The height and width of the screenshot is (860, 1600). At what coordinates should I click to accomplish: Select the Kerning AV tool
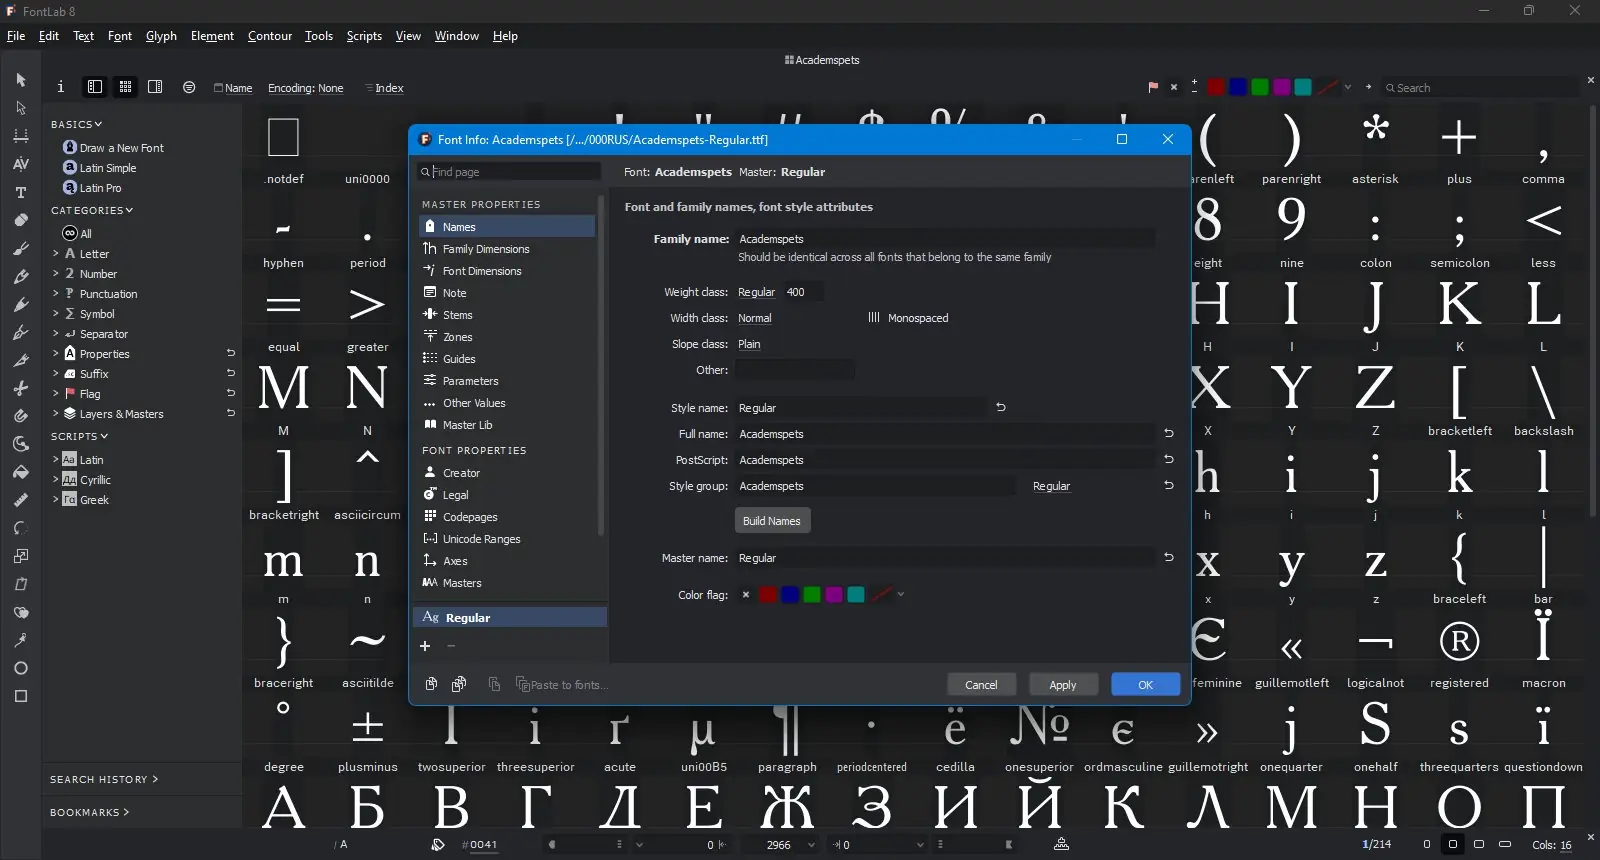(21, 163)
